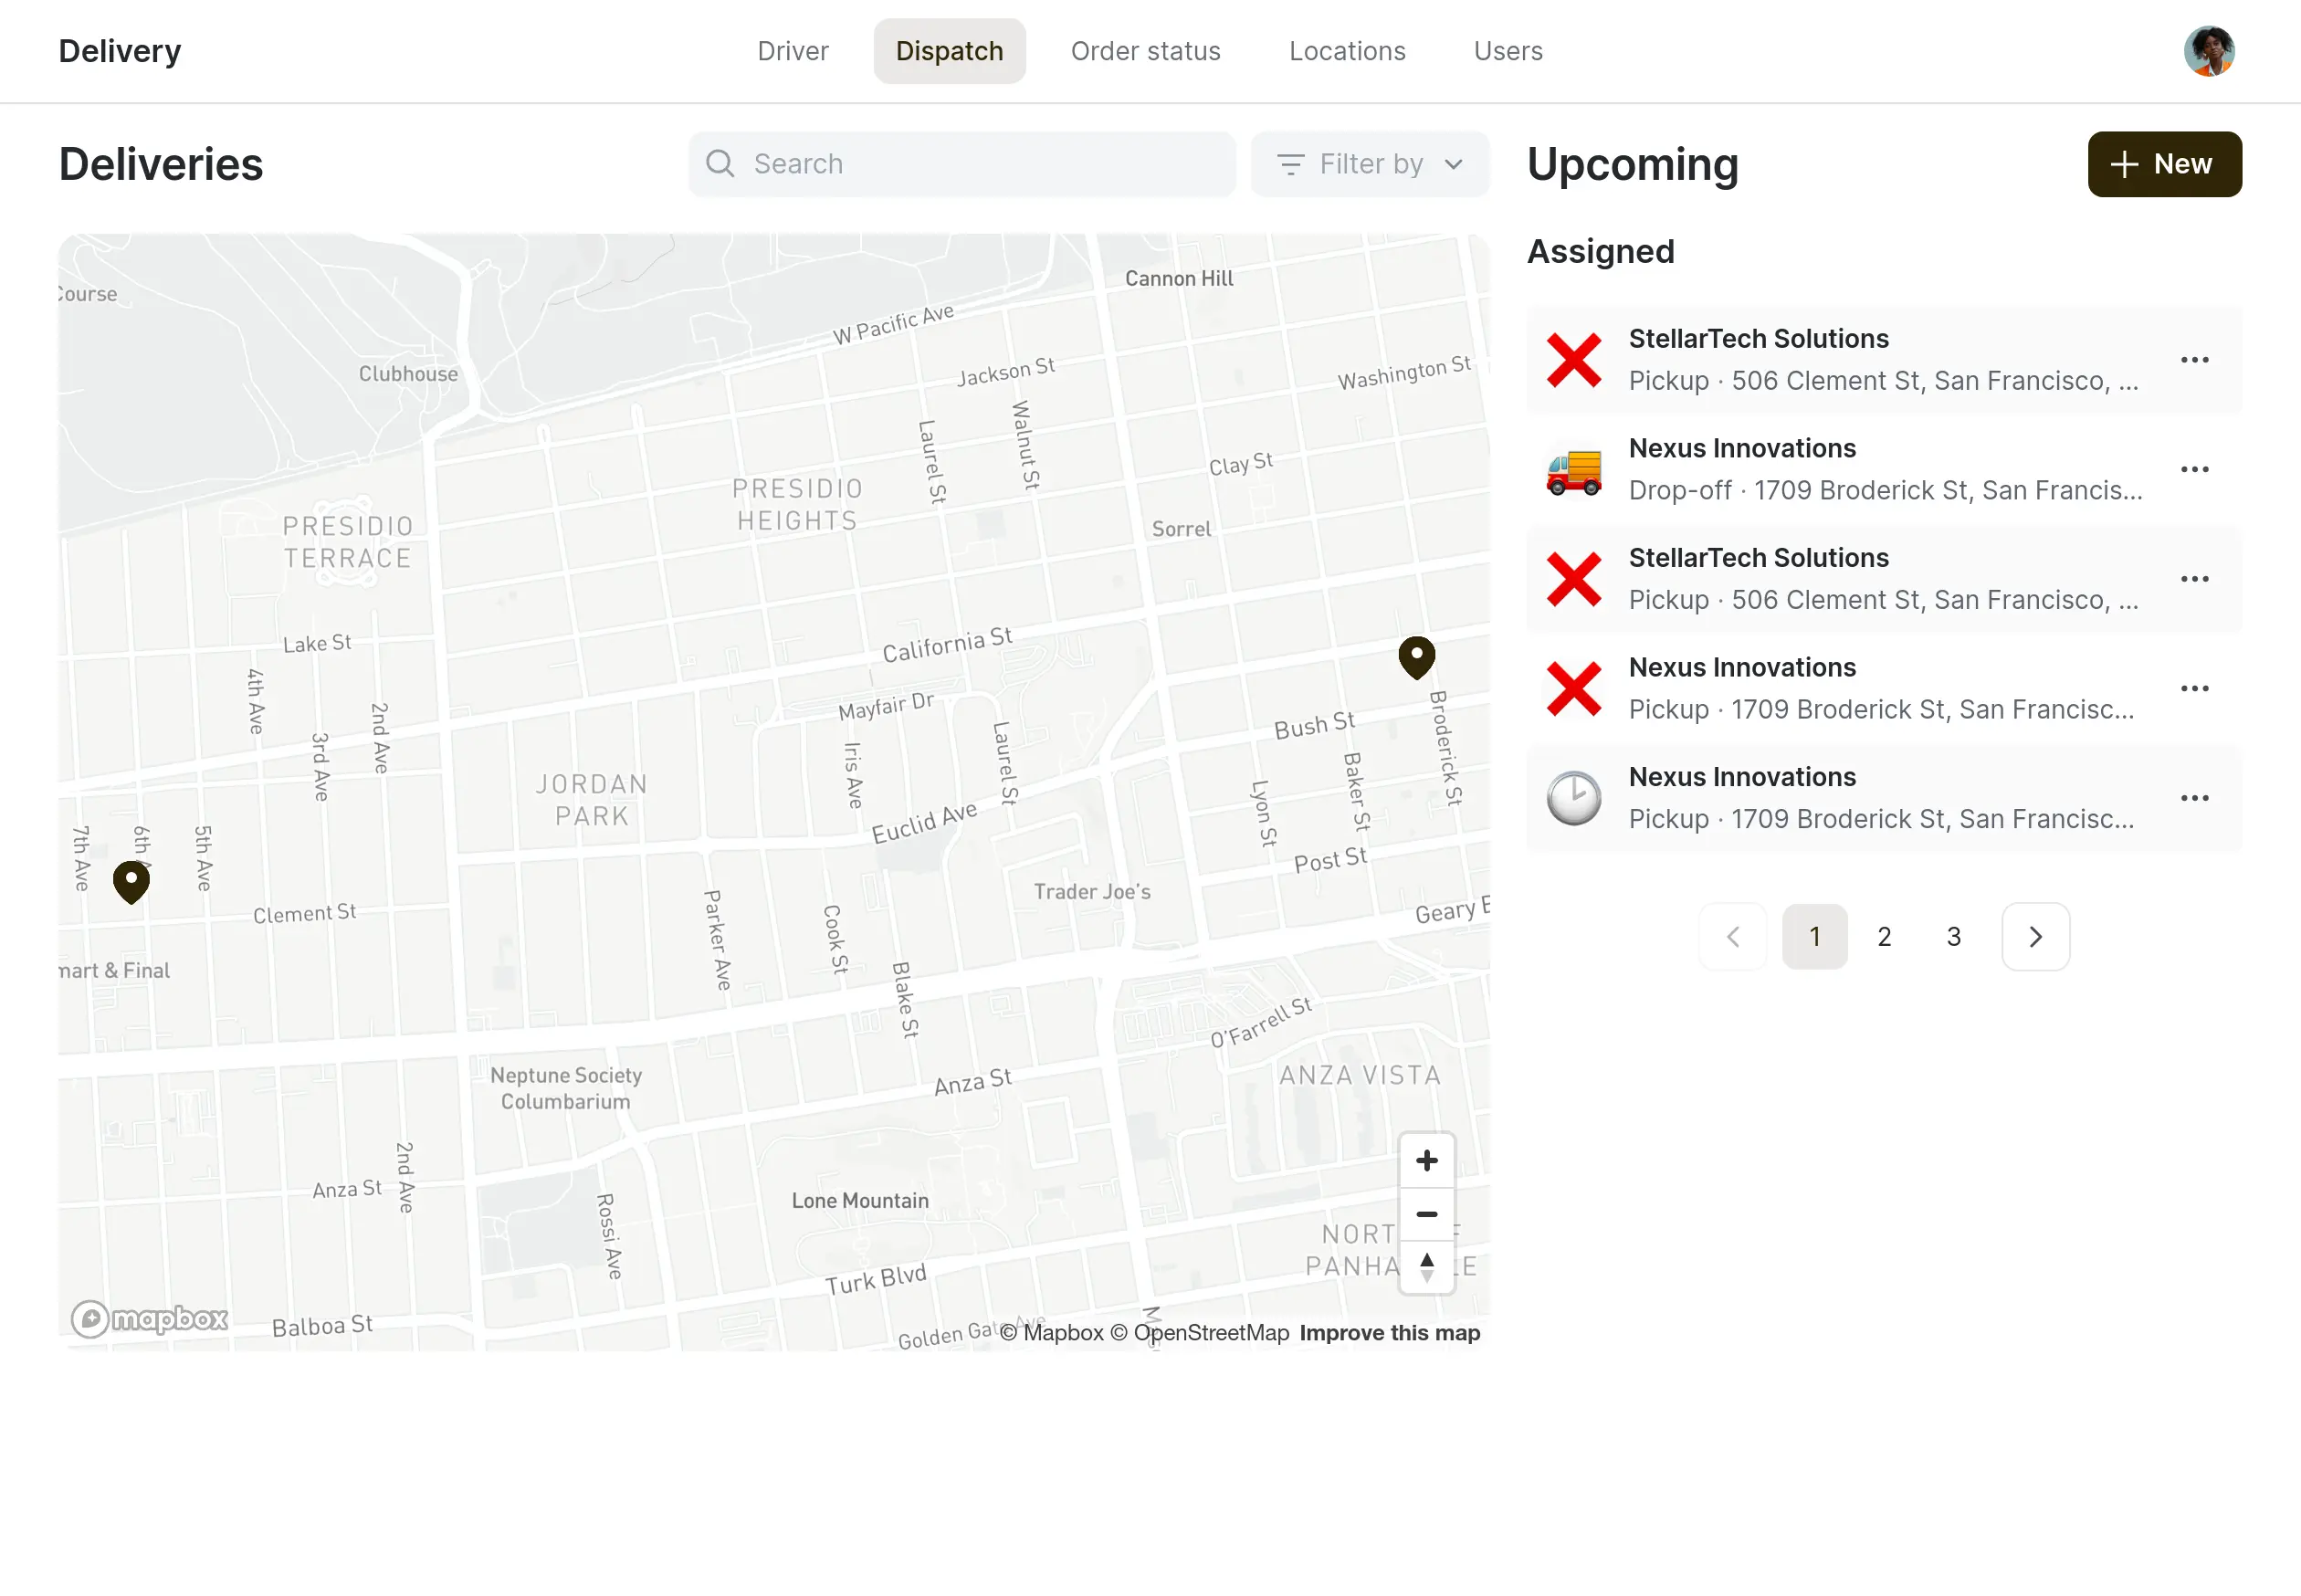The height and width of the screenshot is (1596, 2301).
Task: Expand the Filter by dropdown
Action: click(x=1369, y=164)
